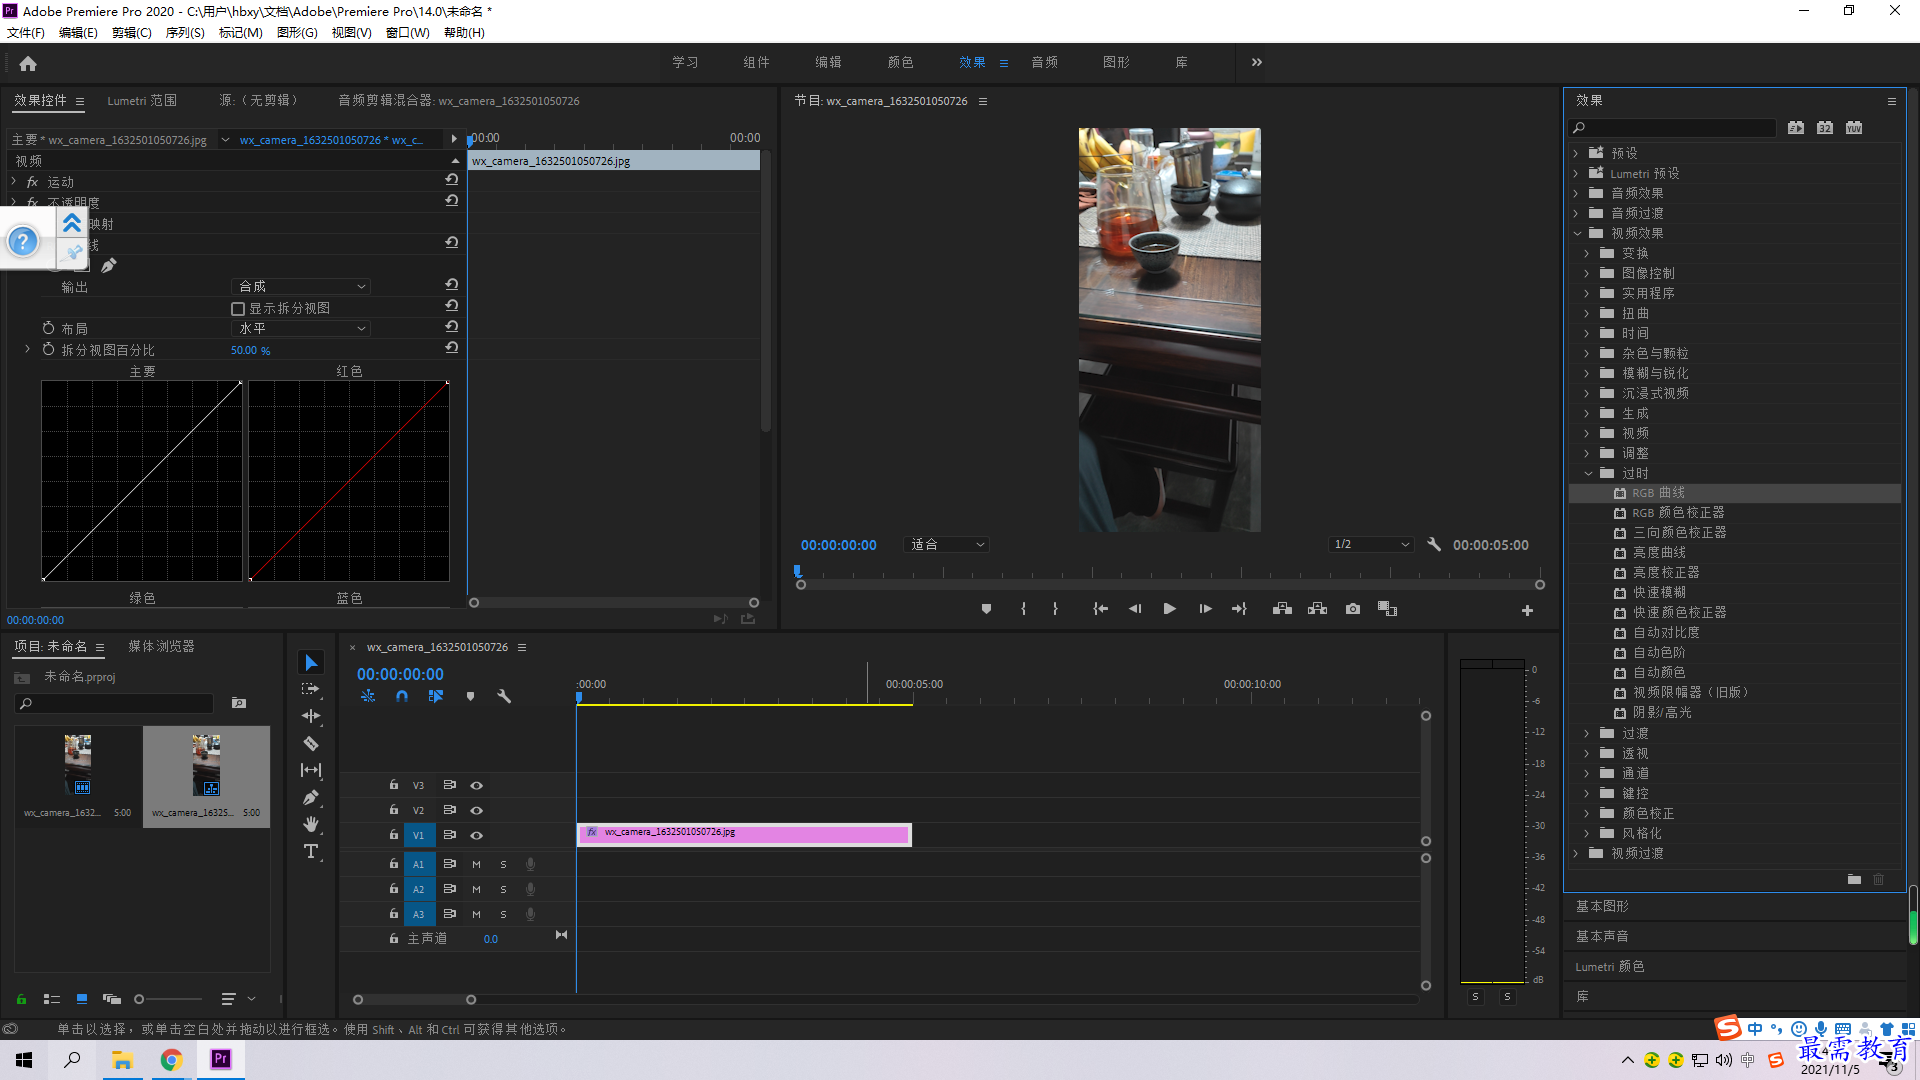
Task: Click Play button in program monitor
Action: pos(1169,609)
